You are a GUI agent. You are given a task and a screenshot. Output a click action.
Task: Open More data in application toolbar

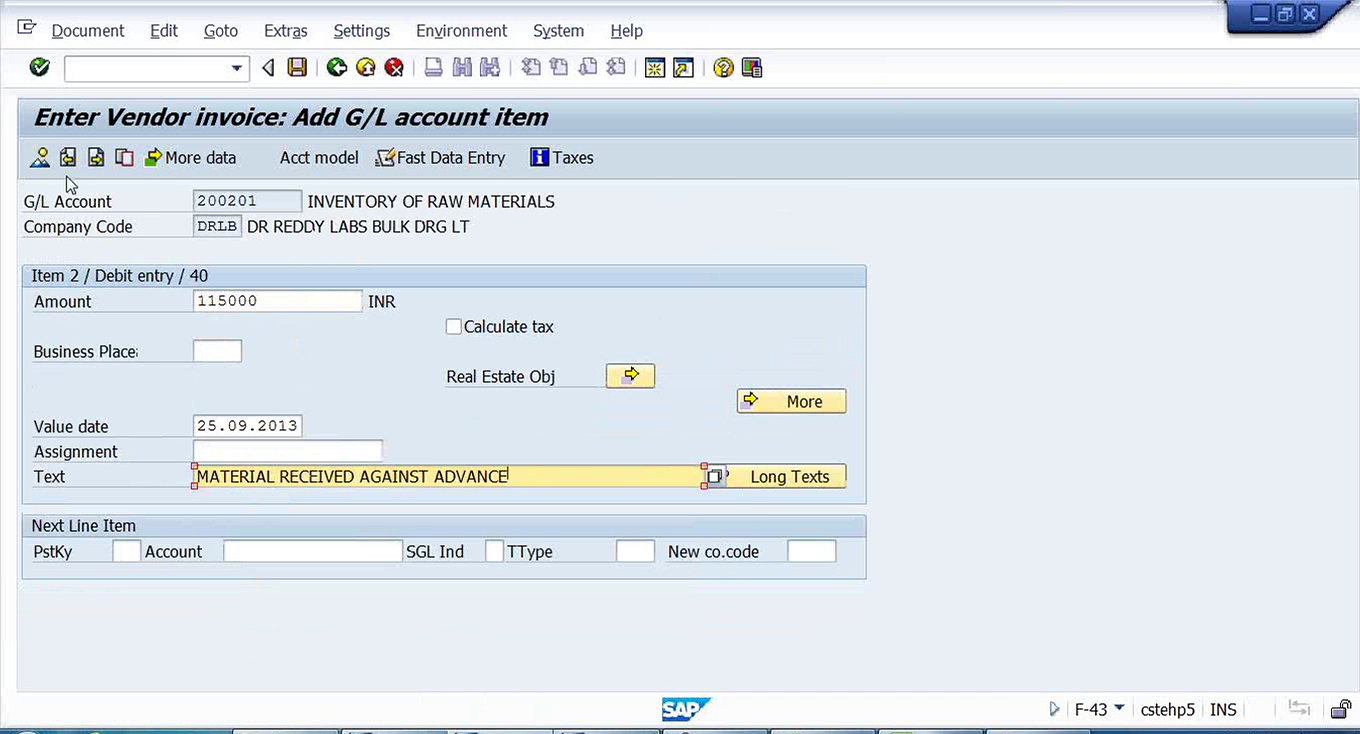pyautogui.click(x=191, y=157)
